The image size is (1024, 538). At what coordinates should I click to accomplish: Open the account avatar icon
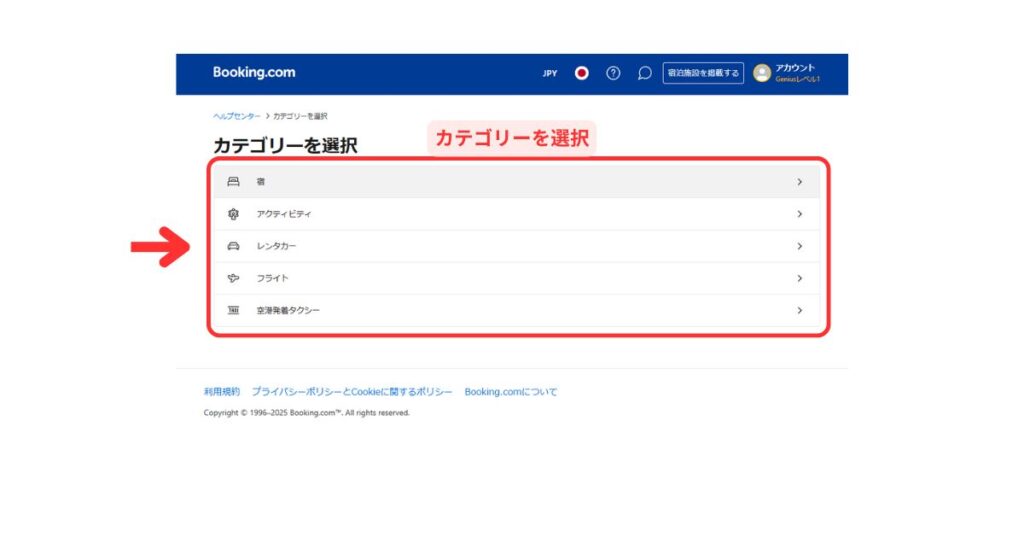click(x=761, y=73)
